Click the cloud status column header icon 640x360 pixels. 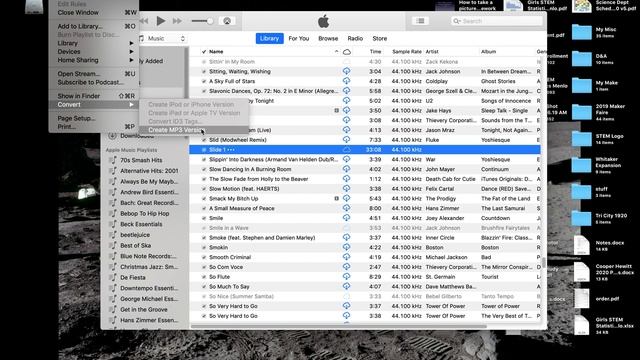(347, 52)
